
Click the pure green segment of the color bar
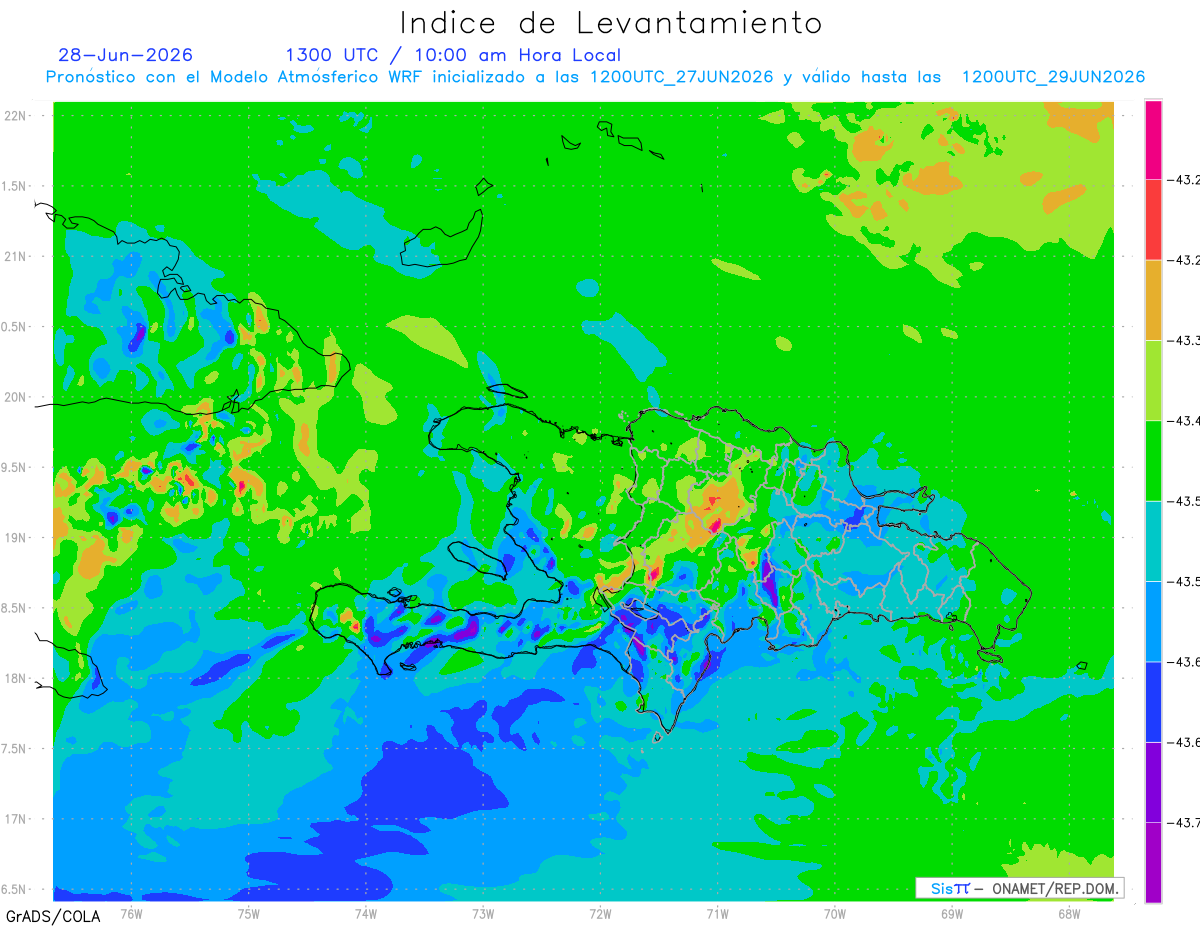pos(1153,460)
